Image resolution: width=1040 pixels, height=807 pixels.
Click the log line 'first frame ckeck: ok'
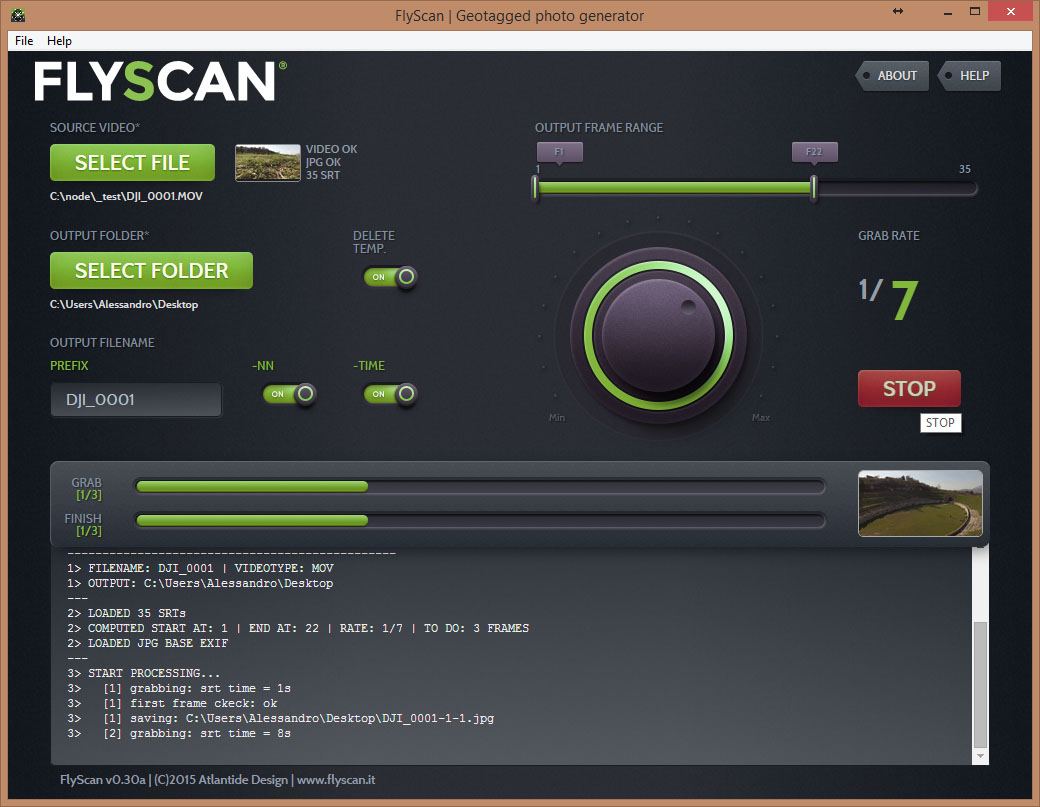[x=172, y=704]
